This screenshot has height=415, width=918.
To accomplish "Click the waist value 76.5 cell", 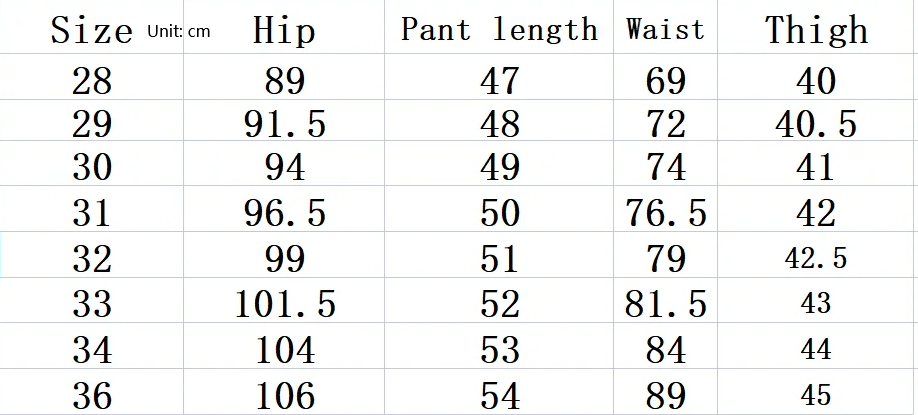I will 666,213.
